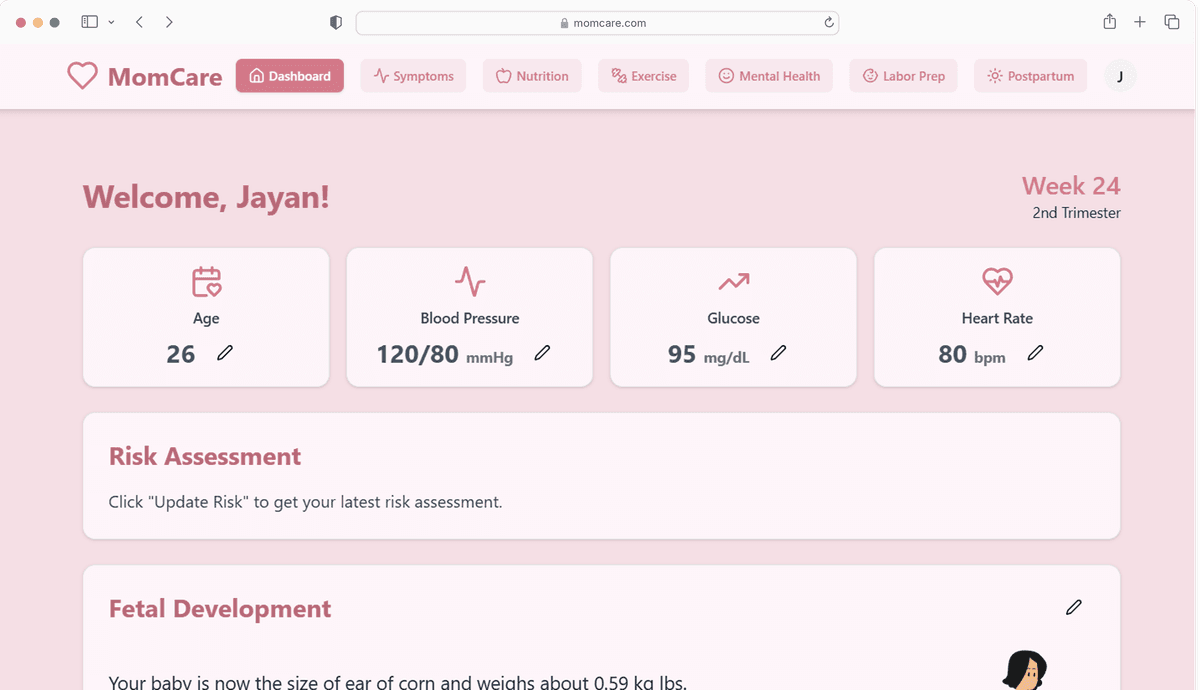Click the Age calendar-heart icon
1200x690 pixels.
coord(206,282)
